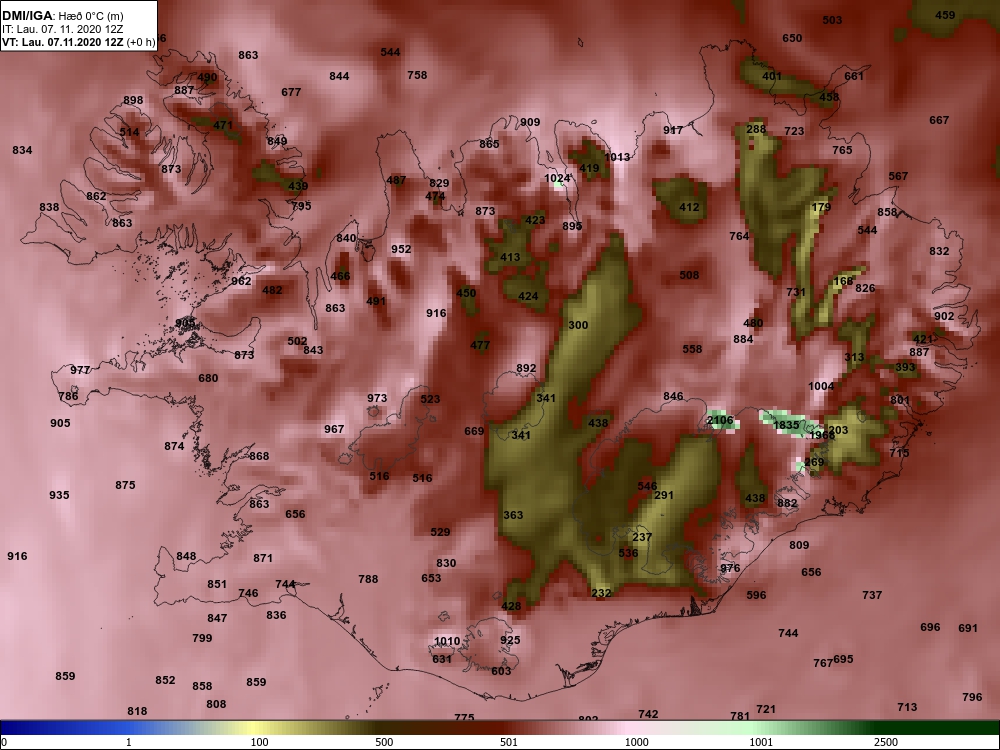Click the map value '529'
1000x750 pixels.
point(440,531)
